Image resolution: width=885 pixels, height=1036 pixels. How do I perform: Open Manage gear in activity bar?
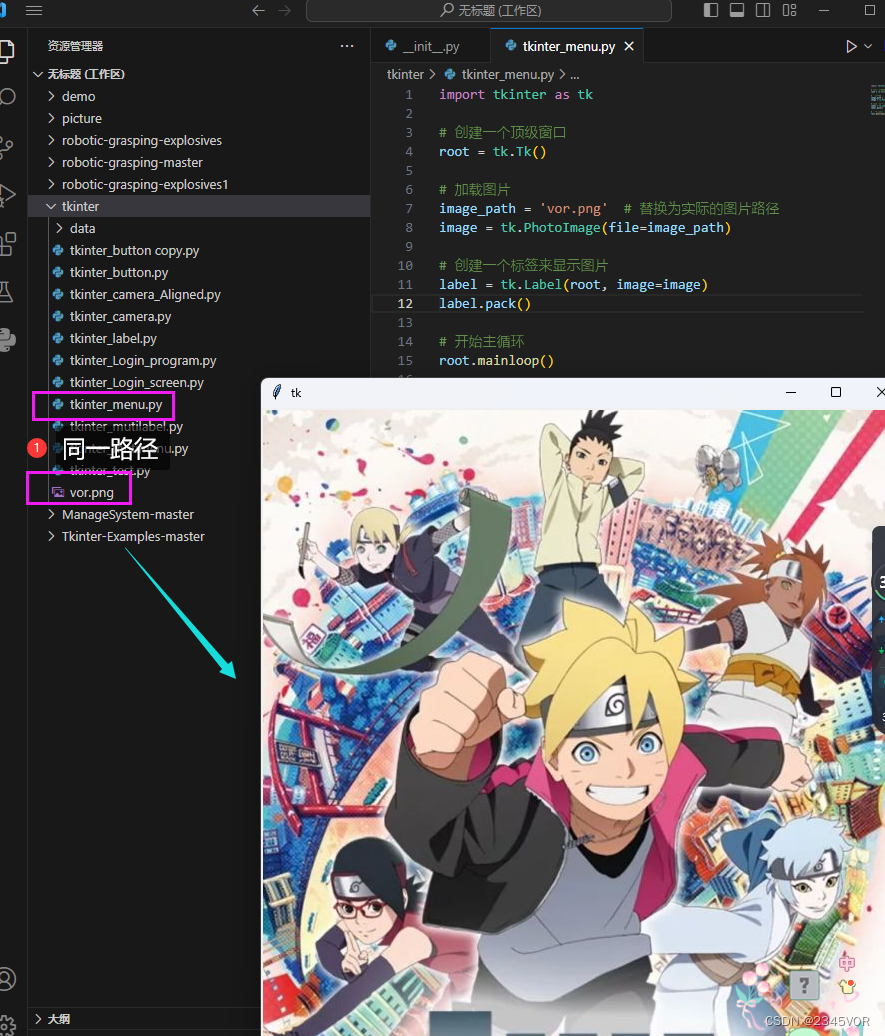[7, 1025]
